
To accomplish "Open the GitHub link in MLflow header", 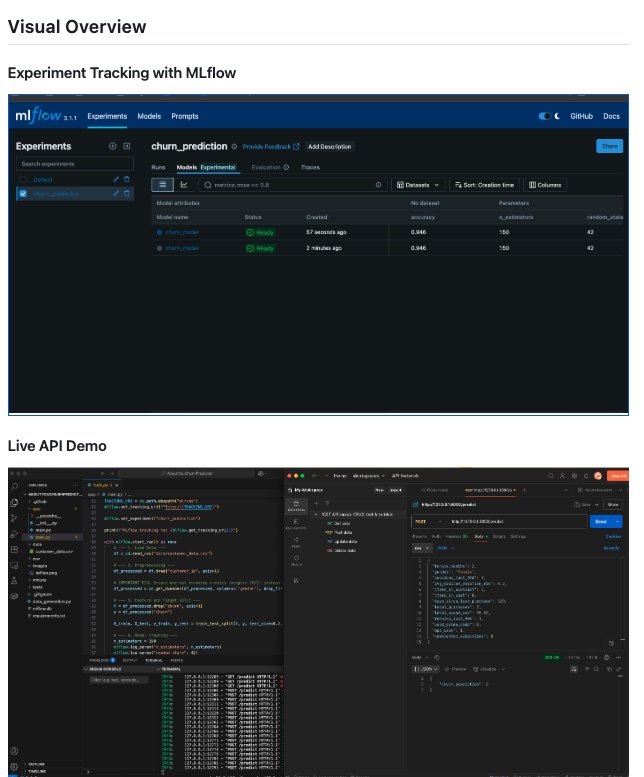I will [581, 116].
